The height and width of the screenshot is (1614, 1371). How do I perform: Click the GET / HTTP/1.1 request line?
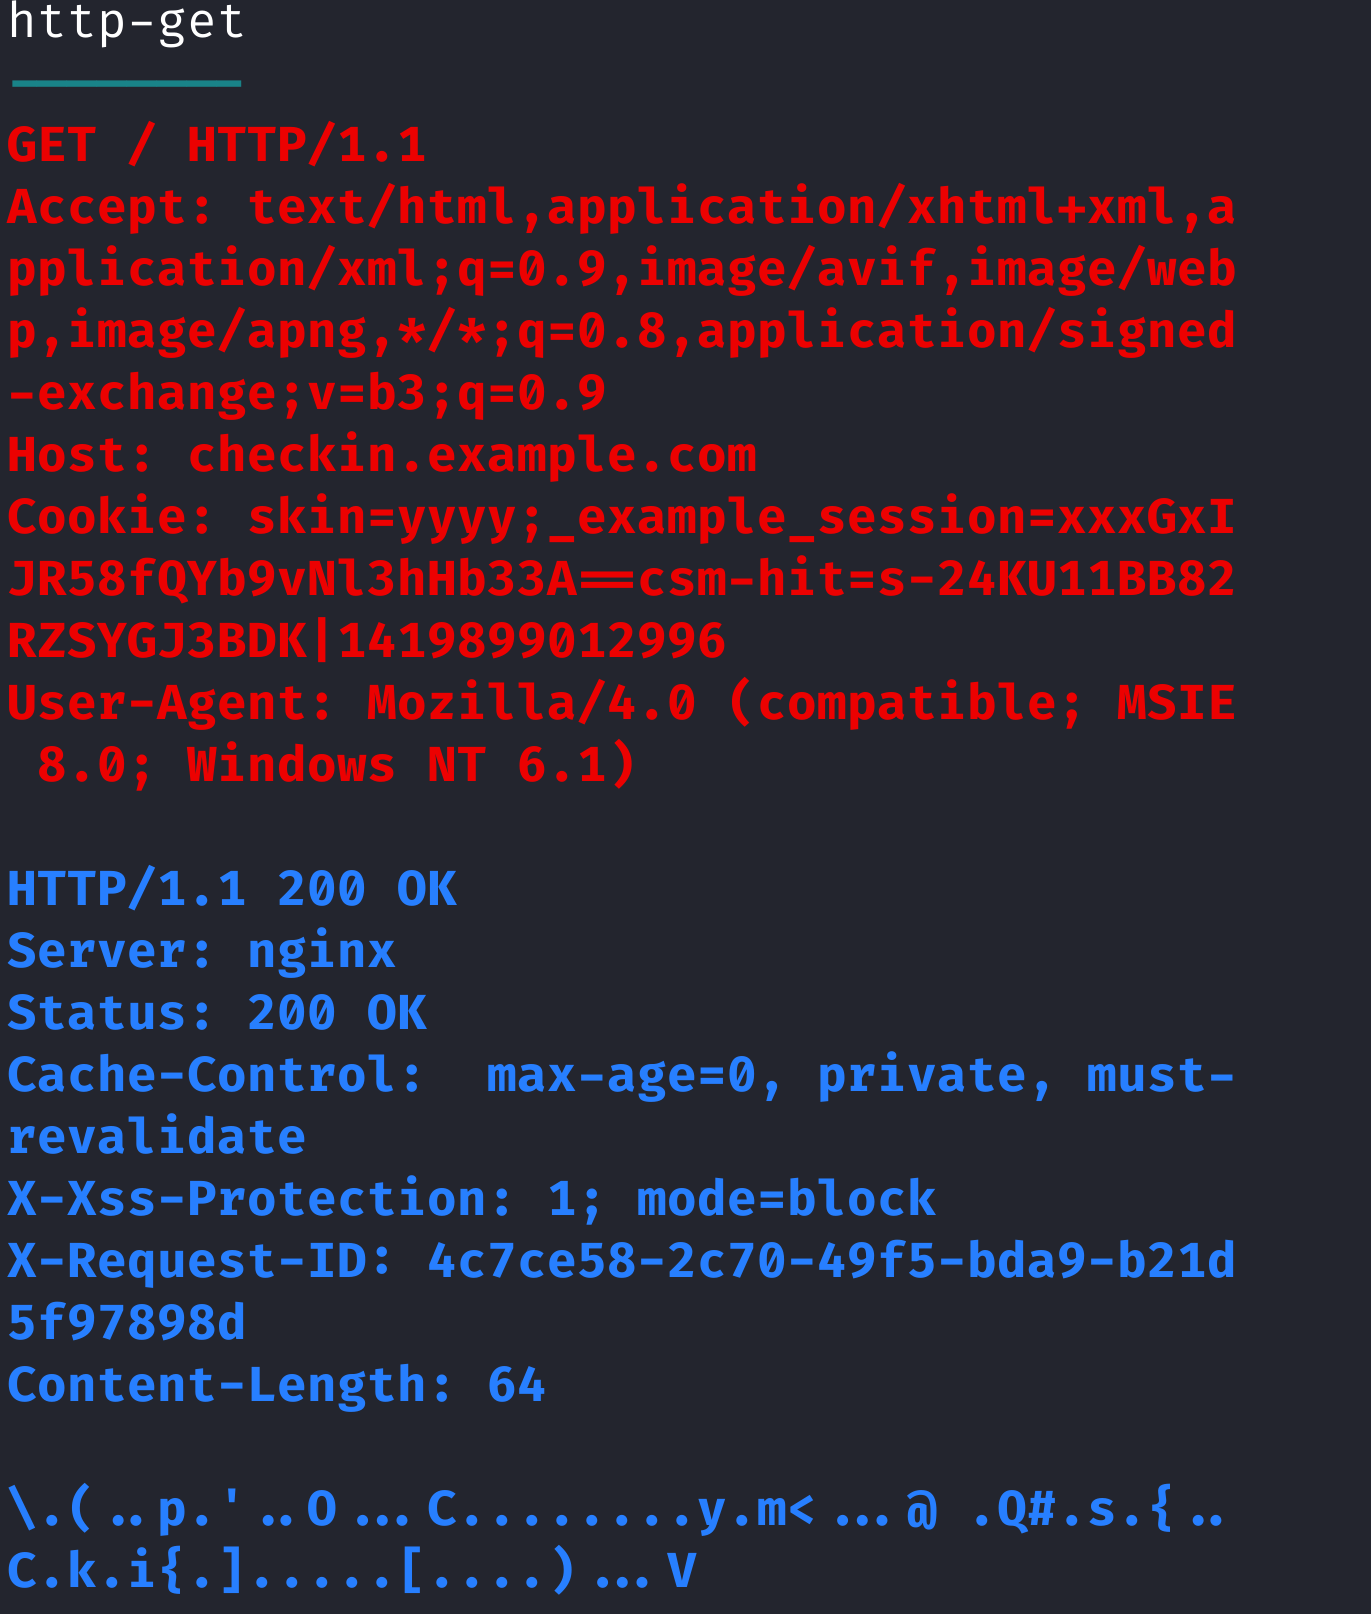click(216, 146)
